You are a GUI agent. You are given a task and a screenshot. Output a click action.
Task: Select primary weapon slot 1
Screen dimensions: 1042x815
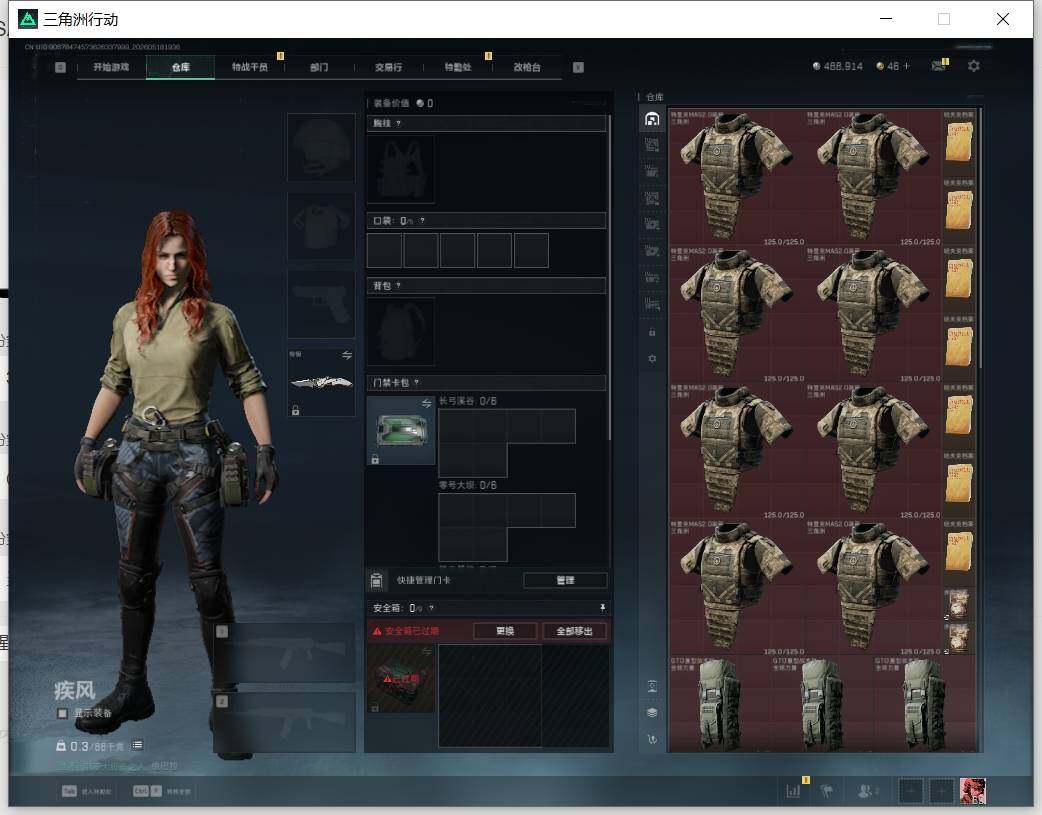coord(284,653)
